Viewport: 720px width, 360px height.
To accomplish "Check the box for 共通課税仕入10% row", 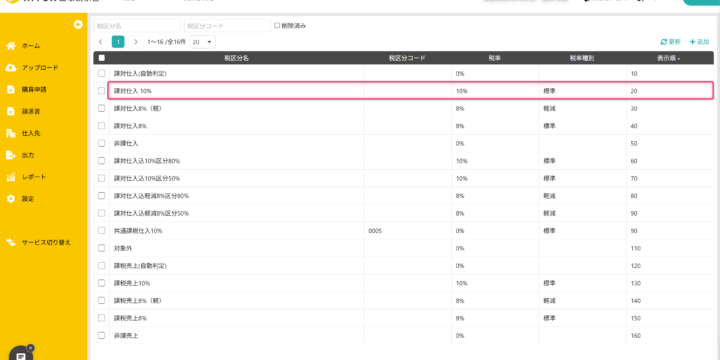I will [101, 231].
